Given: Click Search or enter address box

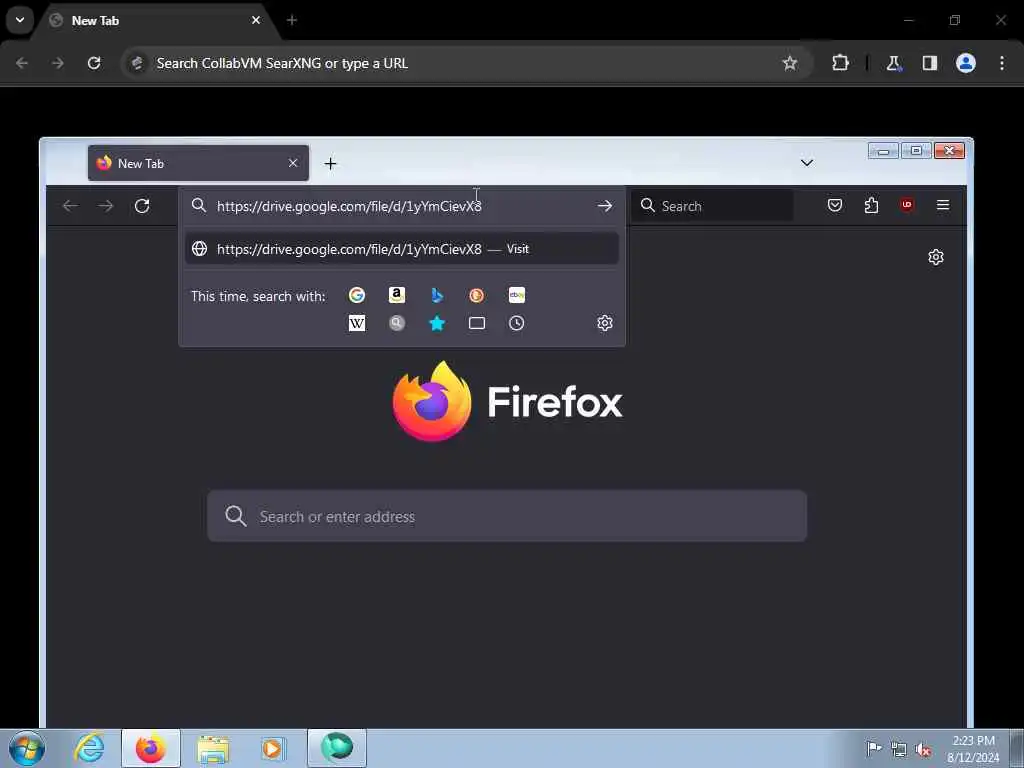Looking at the screenshot, I should (x=507, y=516).
